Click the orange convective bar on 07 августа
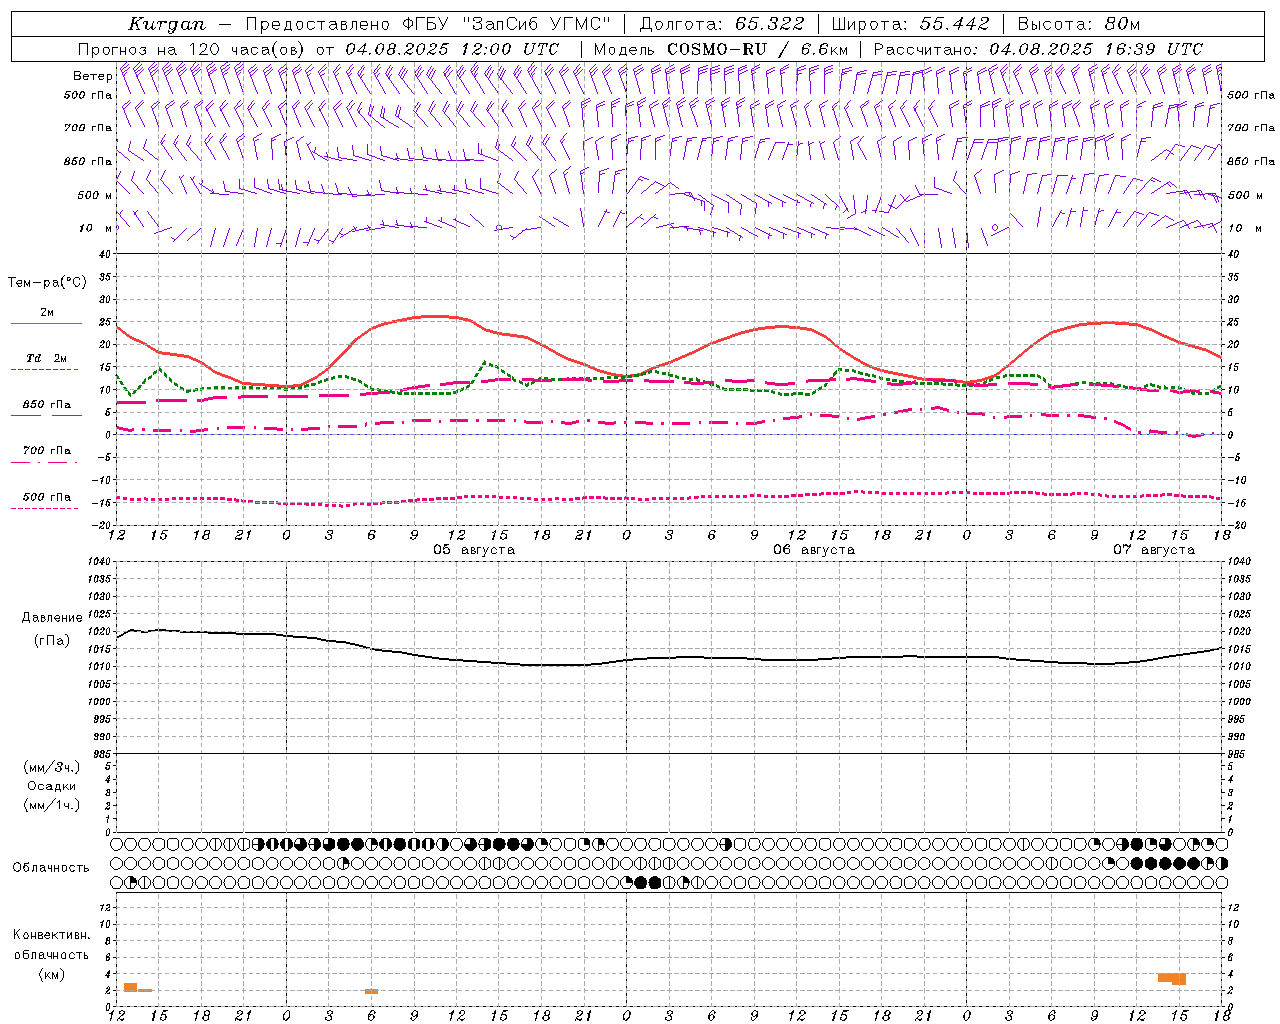Screen dimensions: 1280x1024 tap(1172, 978)
